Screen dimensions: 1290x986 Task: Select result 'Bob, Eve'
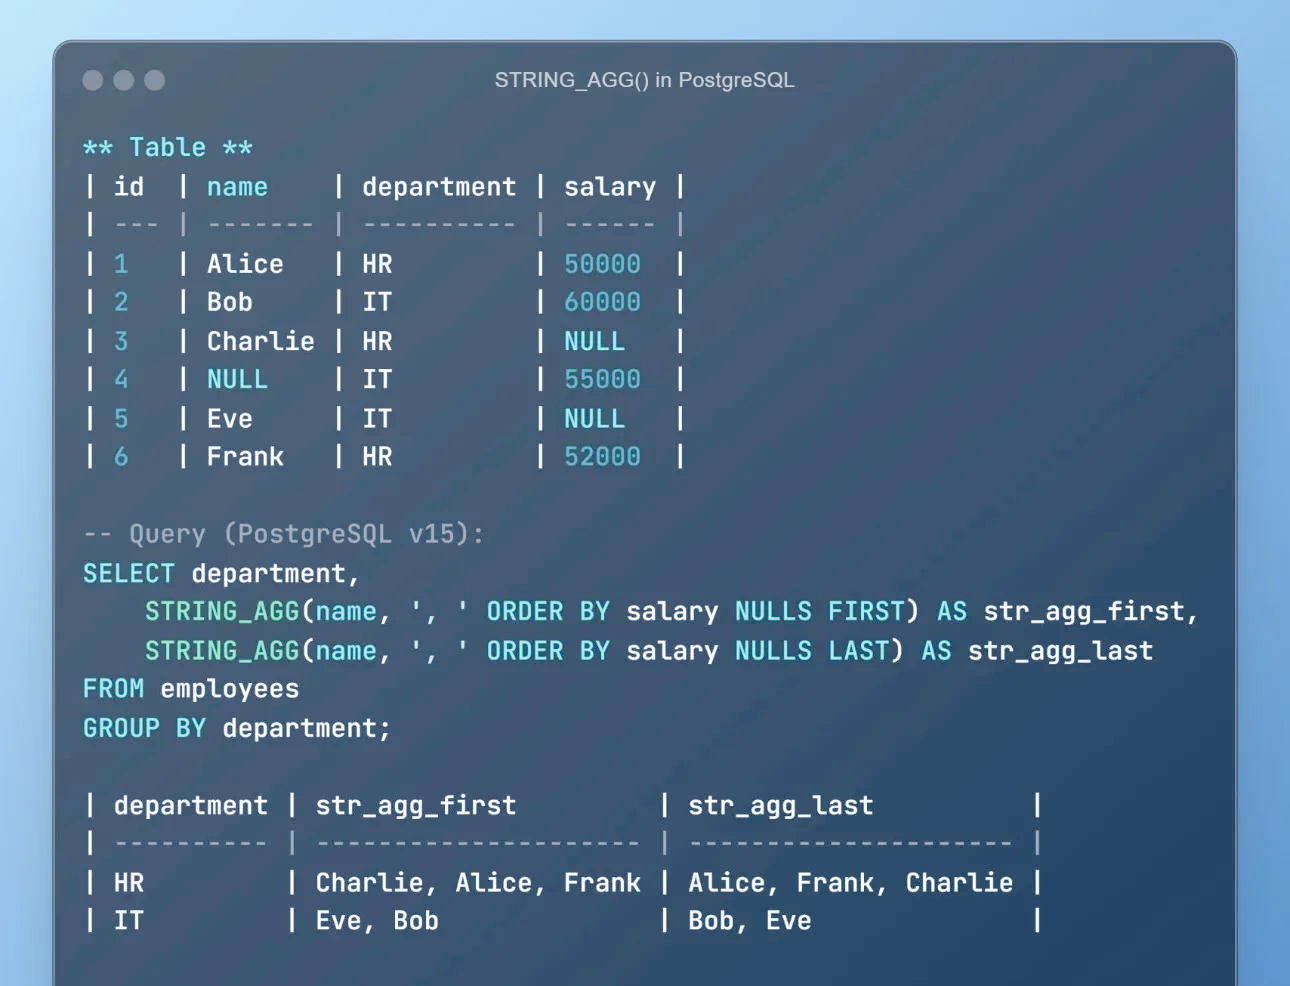coord(749,921)
